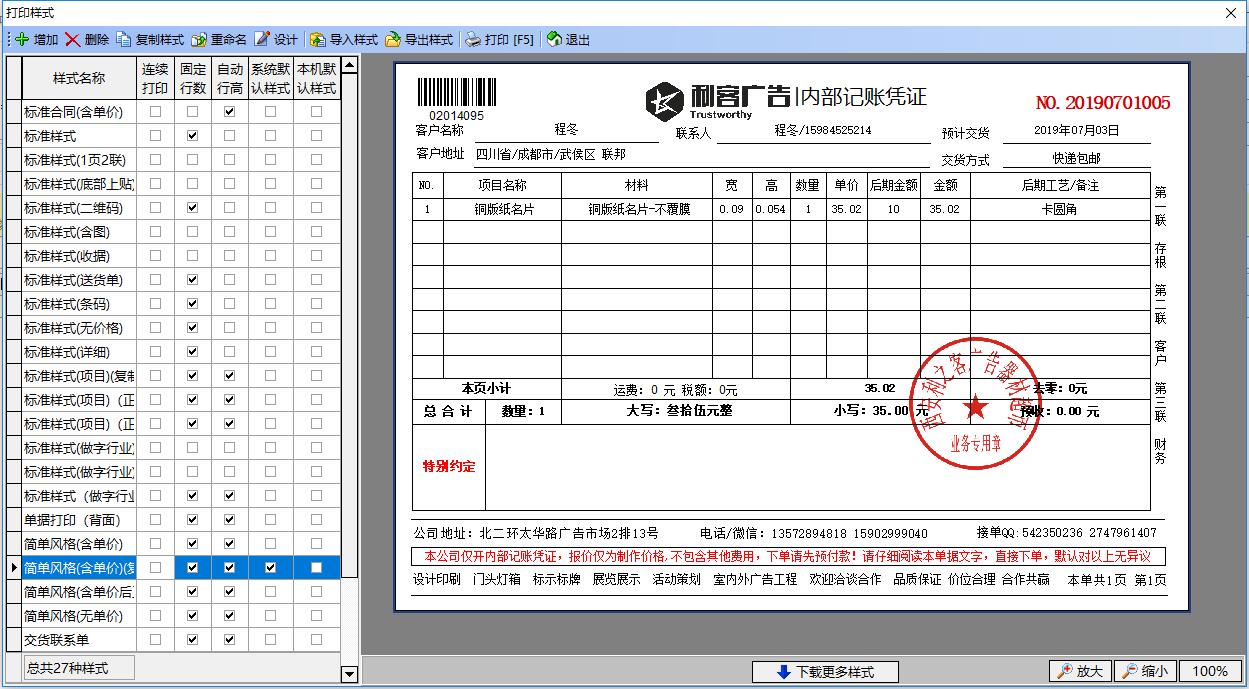Toggle 固定行数 checkbox for 标准样式(条码)
The height and width of the screenshot is (689, 1249).
[x=193, y=304]
